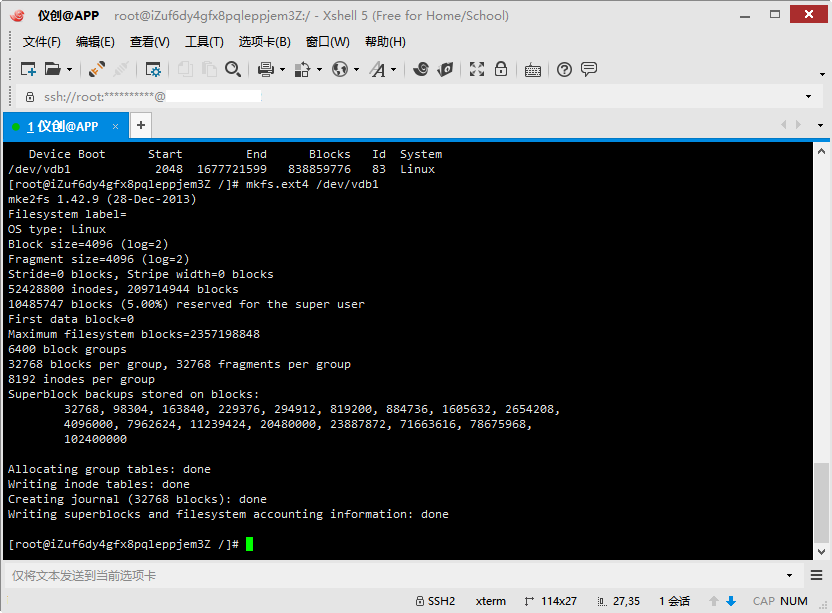Toggle the Full screen icon

pyautogui.click(x=476, y=69)
